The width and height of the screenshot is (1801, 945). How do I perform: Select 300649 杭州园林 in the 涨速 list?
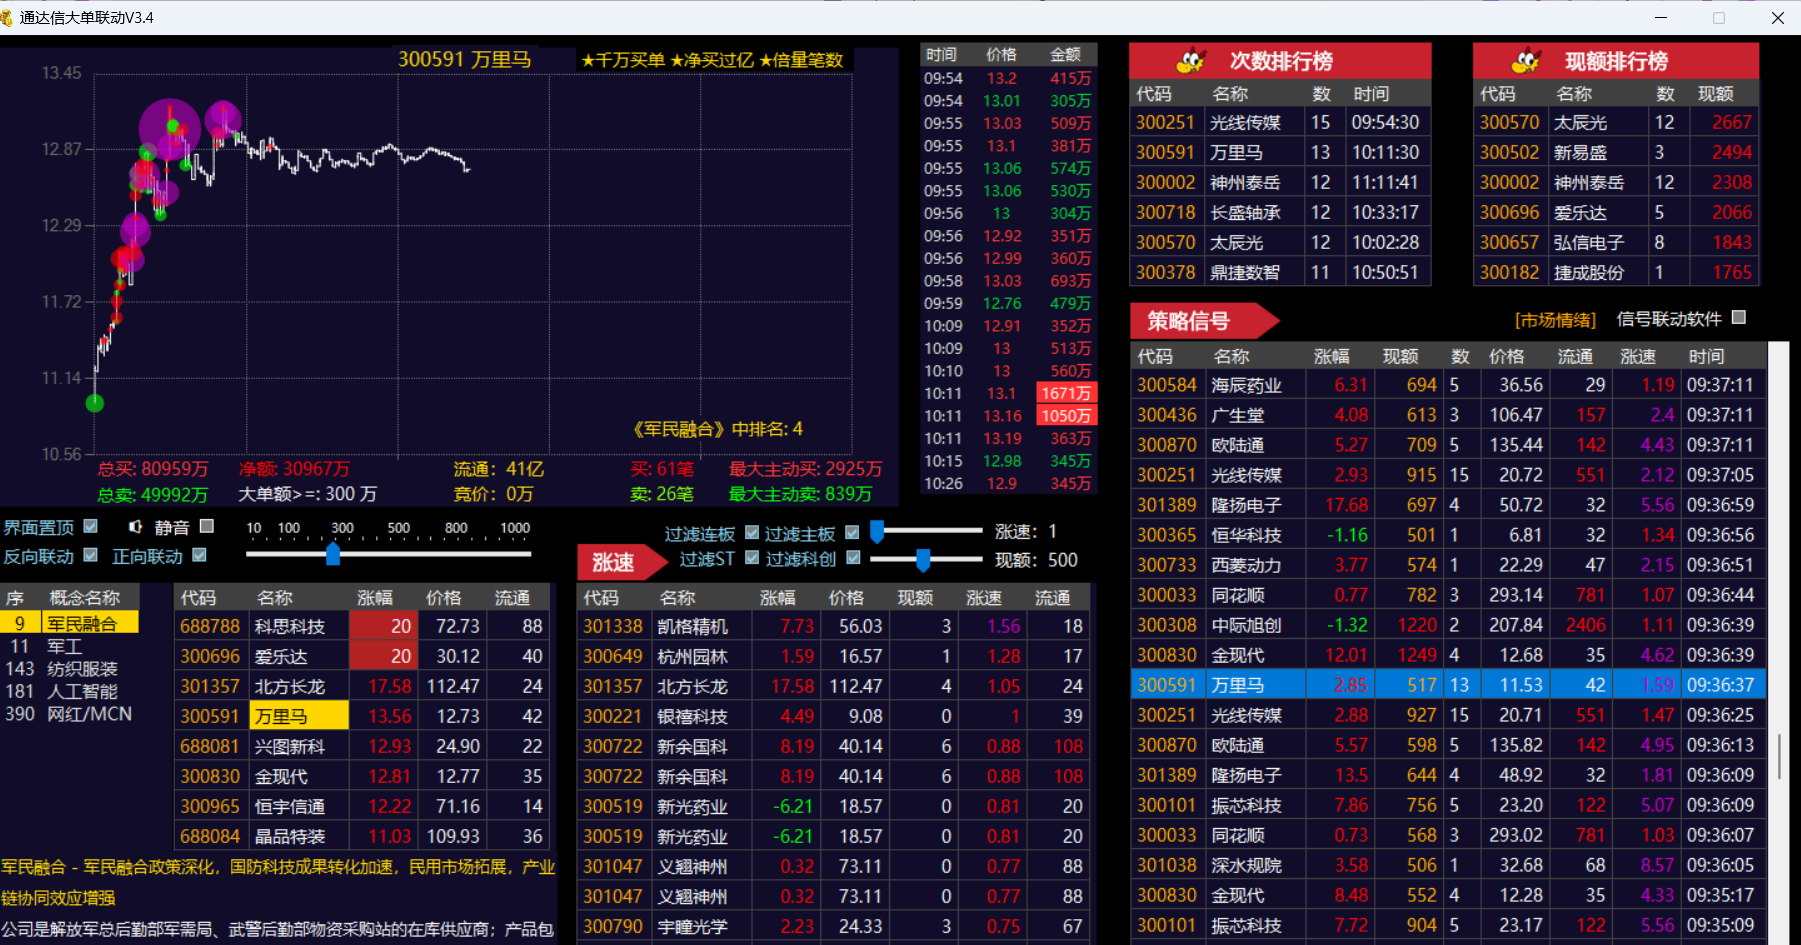[834, 656]
